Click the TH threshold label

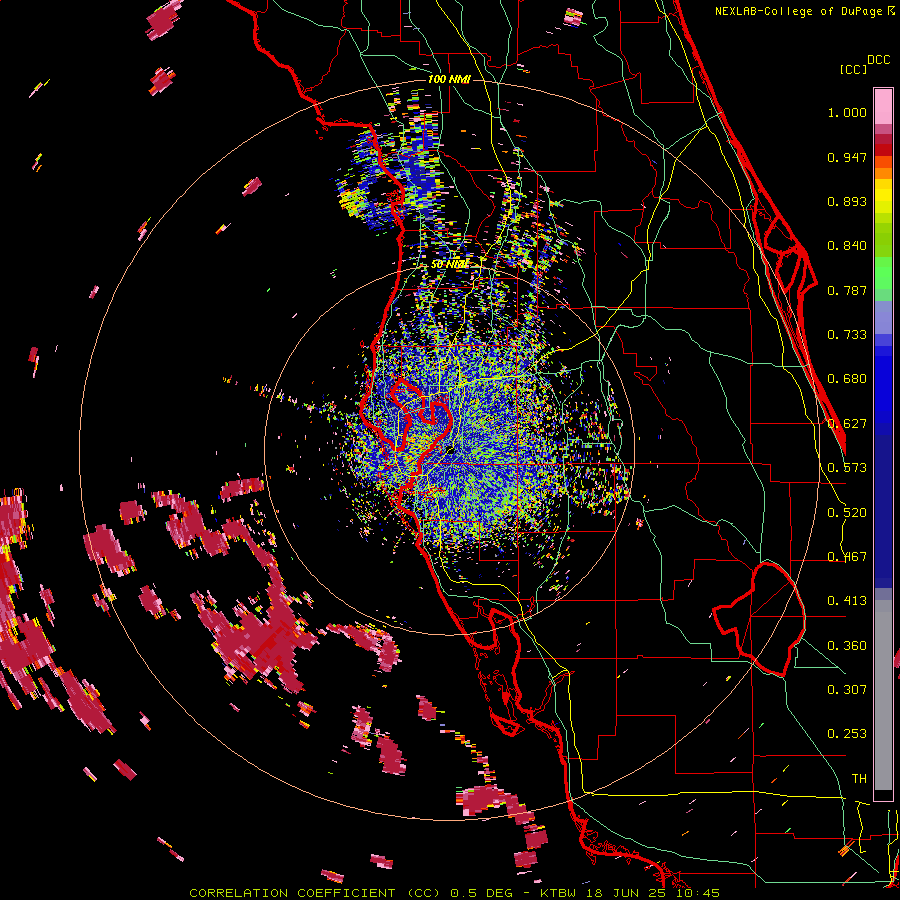[859, 779]
